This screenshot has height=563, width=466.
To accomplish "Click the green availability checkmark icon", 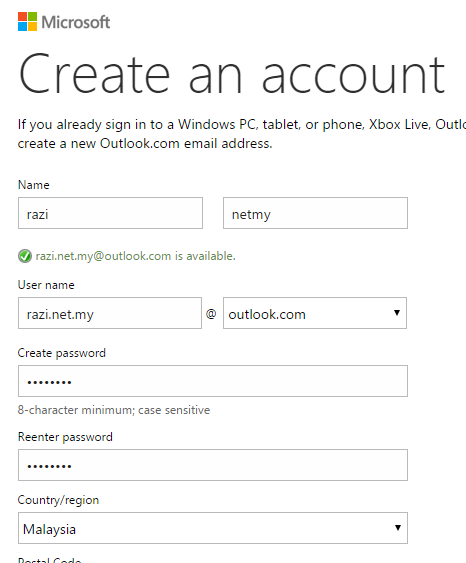I will (x=25, y=256).
